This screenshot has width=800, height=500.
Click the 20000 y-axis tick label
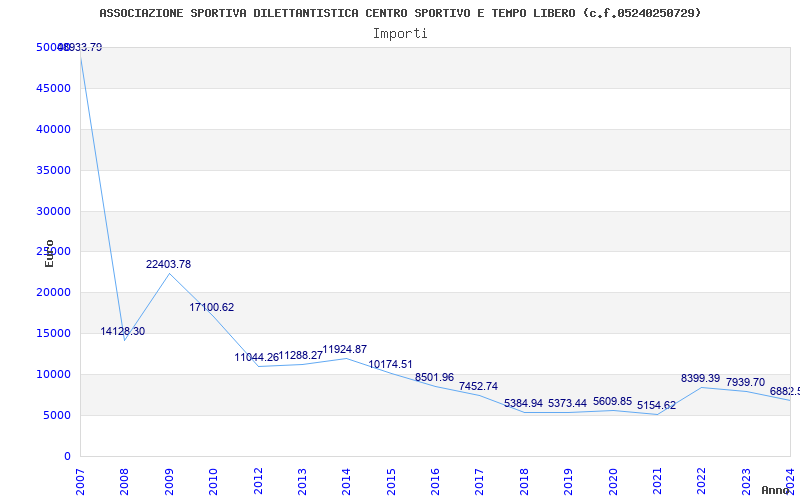point(54,292)
